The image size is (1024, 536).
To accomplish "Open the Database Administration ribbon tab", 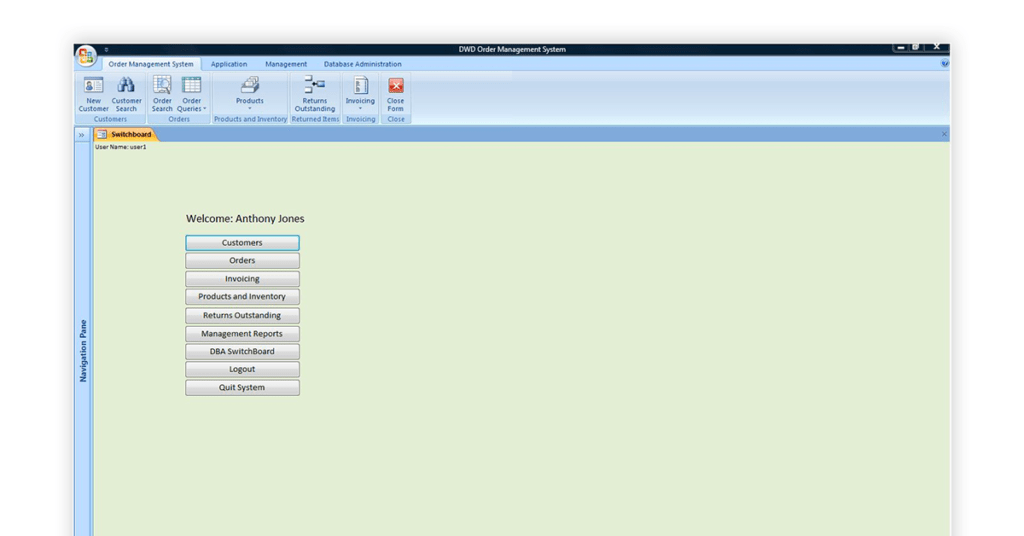I will click(362, 64).
